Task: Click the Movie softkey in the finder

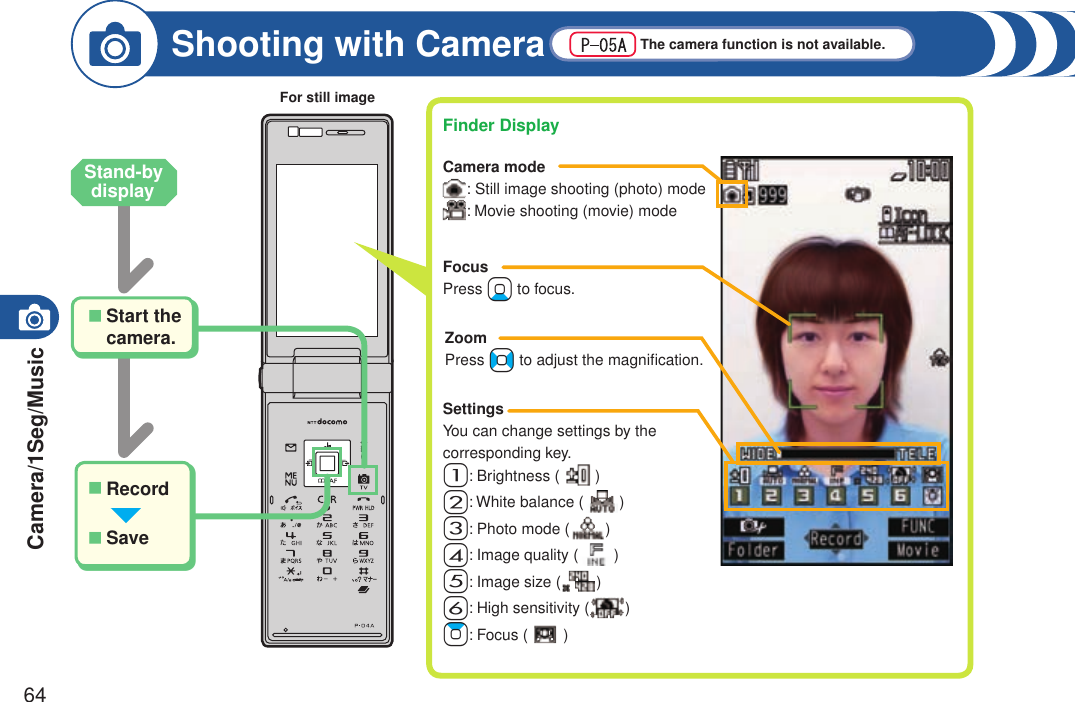Action: pos(918,550)
